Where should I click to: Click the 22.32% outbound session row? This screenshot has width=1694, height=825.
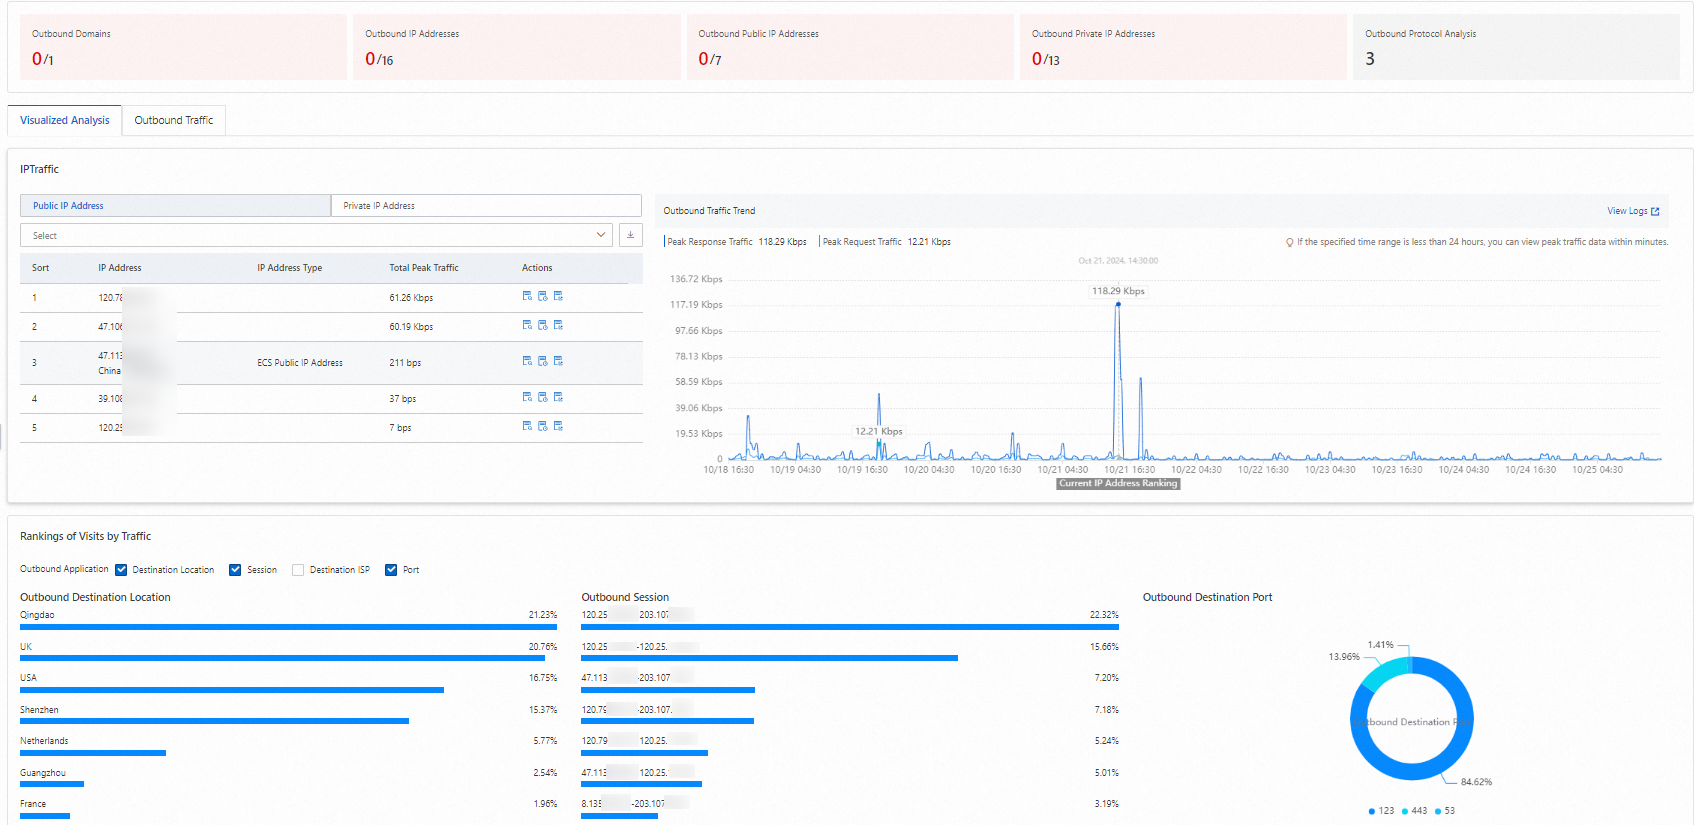[x=850, y=619]
